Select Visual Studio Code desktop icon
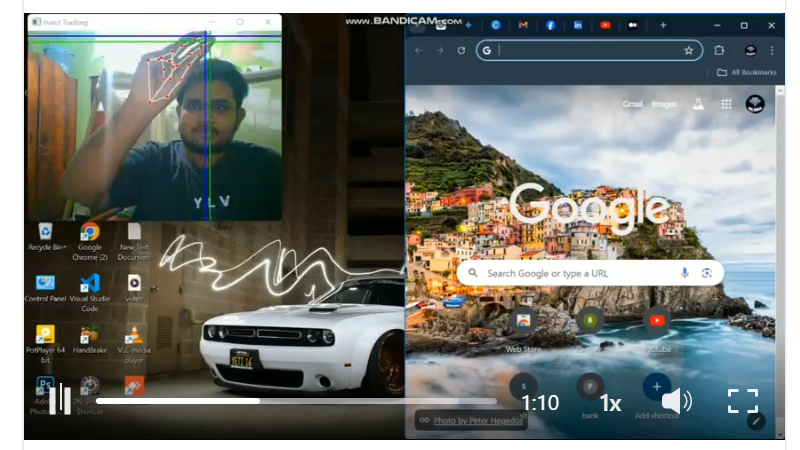The width and height of the screenshot is (800, 450). pyautogui.click(x=90, y=293)
